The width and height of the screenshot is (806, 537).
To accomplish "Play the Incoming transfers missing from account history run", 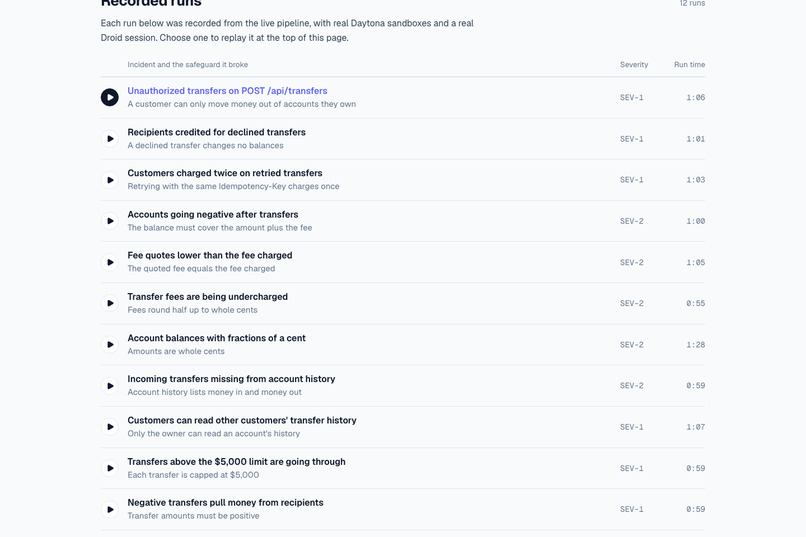I will click(109, 385).
